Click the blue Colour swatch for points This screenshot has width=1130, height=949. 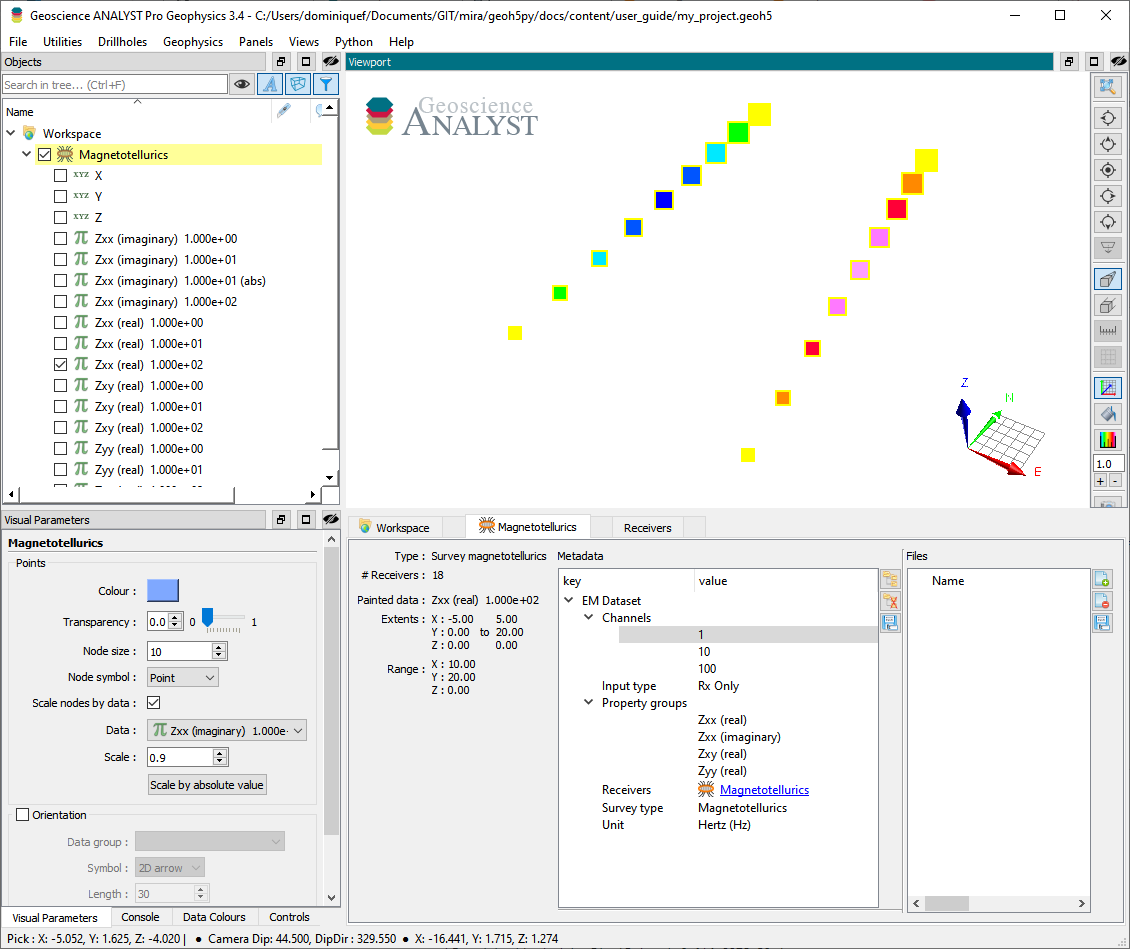click(163, 591)
